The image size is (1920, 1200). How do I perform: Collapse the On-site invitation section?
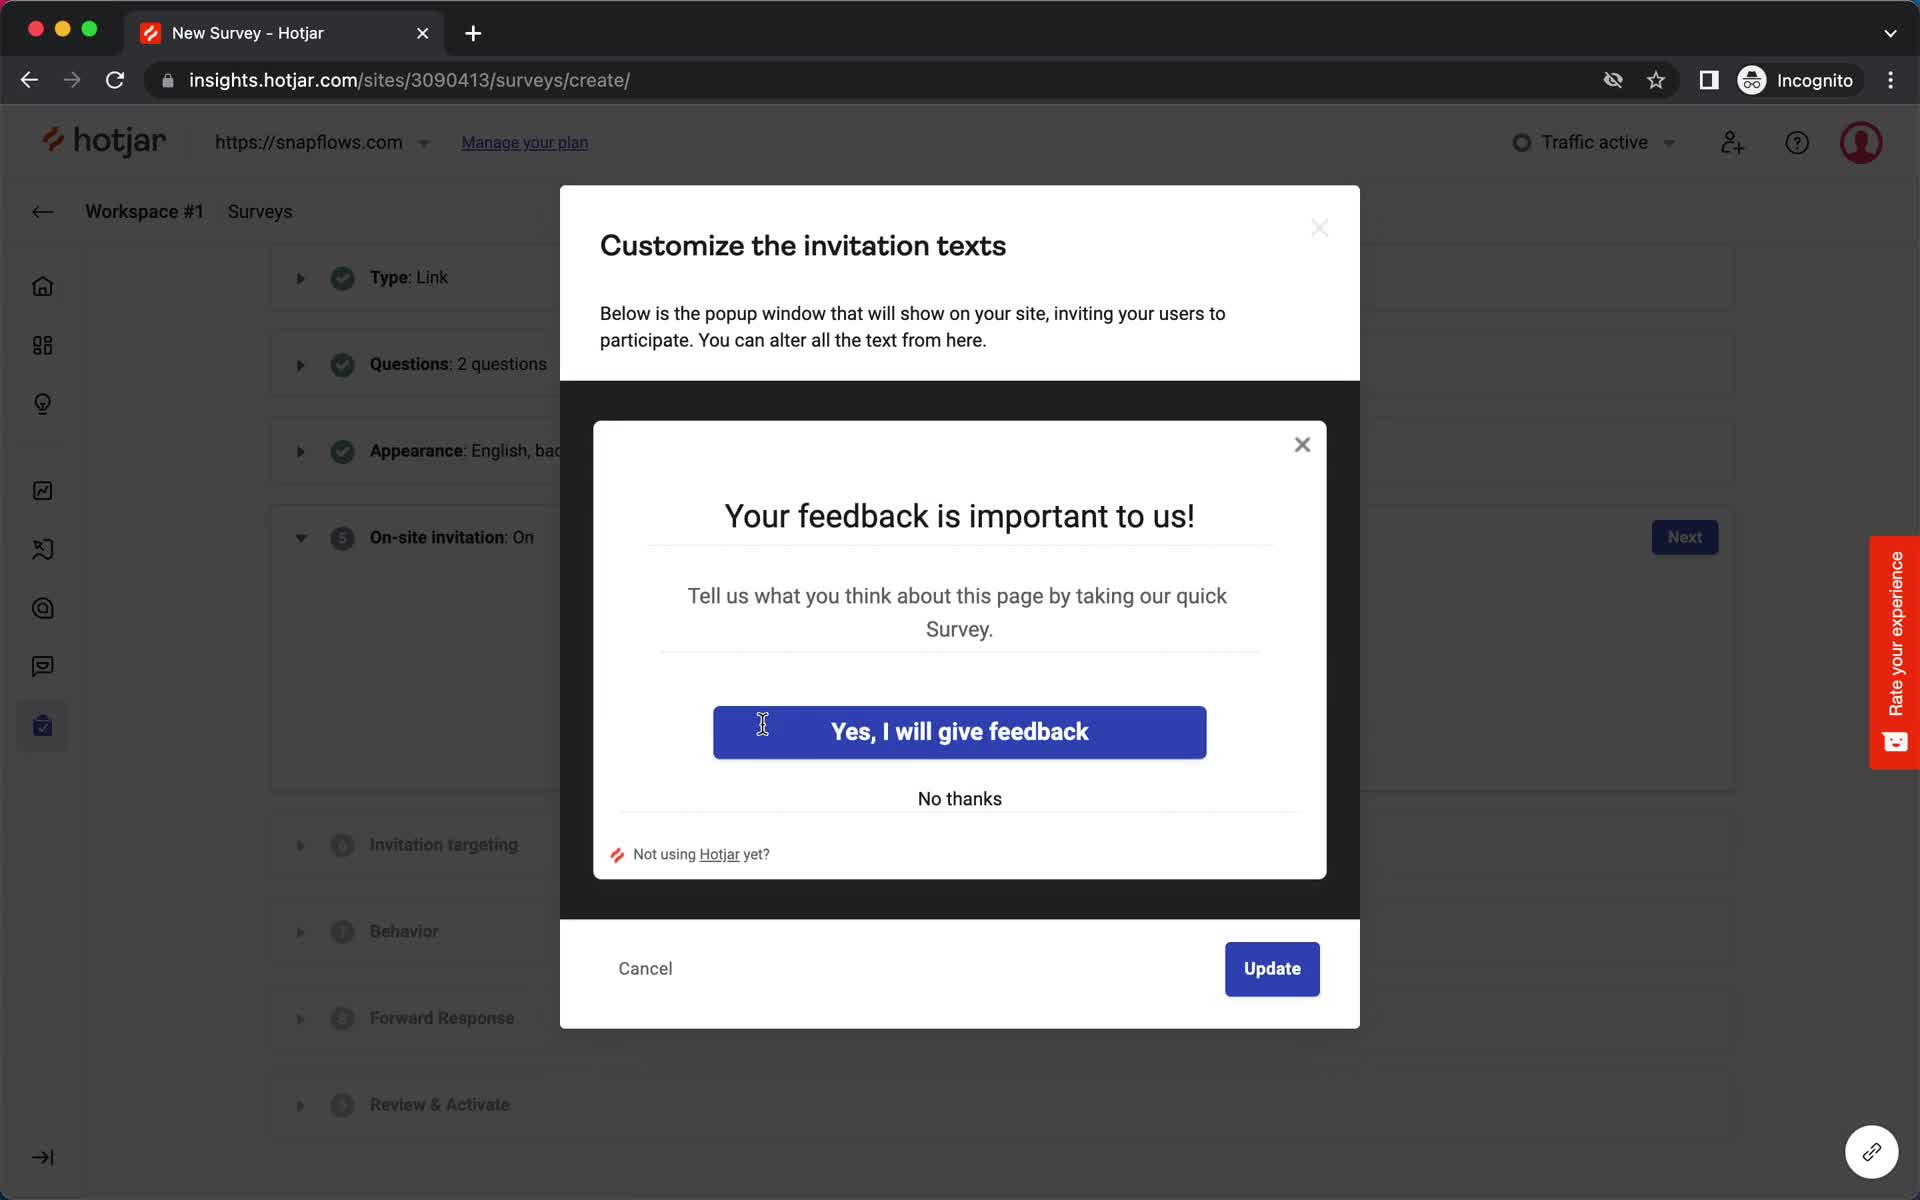(x=300, y=538)
